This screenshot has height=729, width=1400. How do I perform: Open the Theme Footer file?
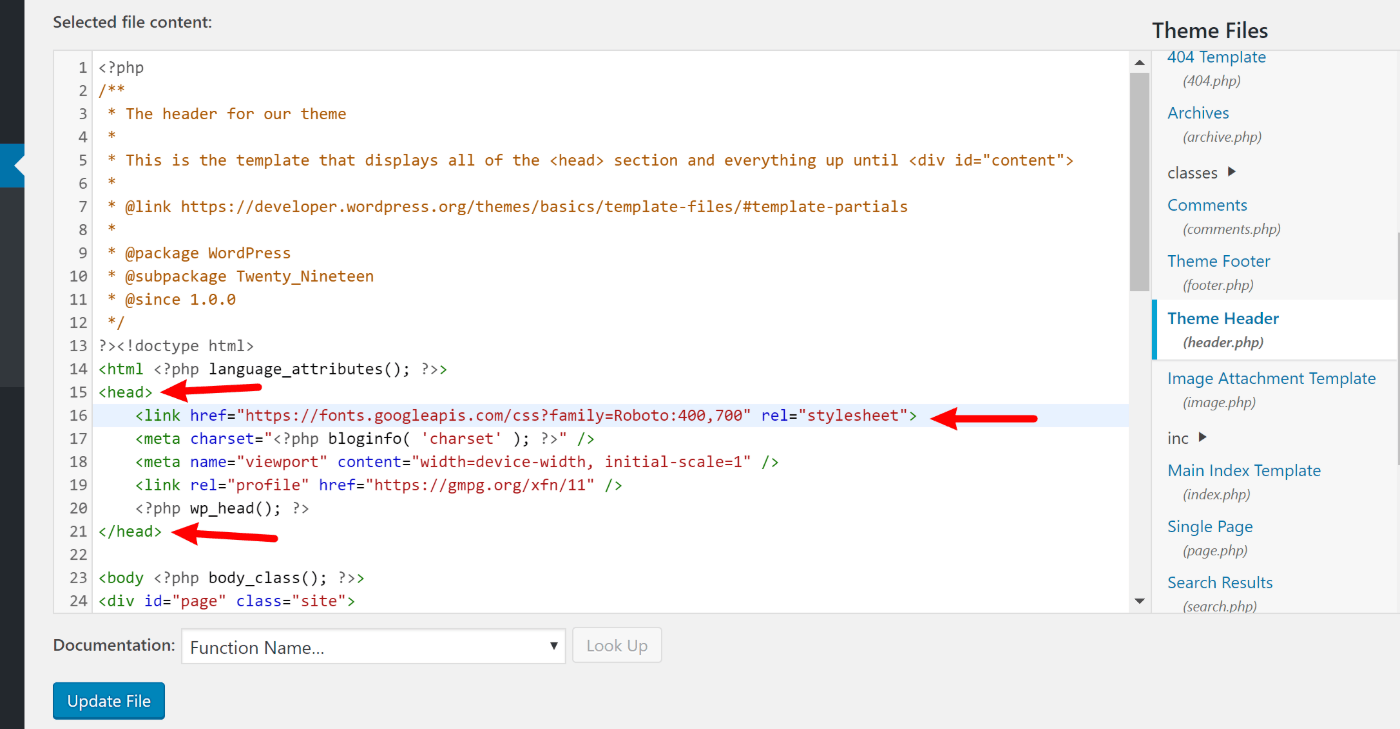tap(1218, 260)
